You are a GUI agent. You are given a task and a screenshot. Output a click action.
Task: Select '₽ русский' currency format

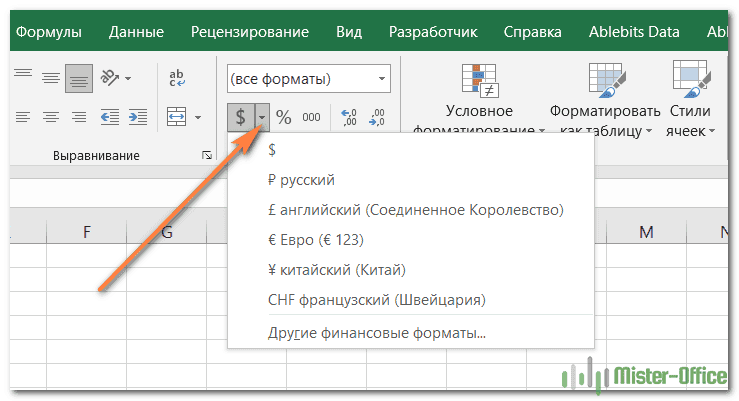coord(301,180)
